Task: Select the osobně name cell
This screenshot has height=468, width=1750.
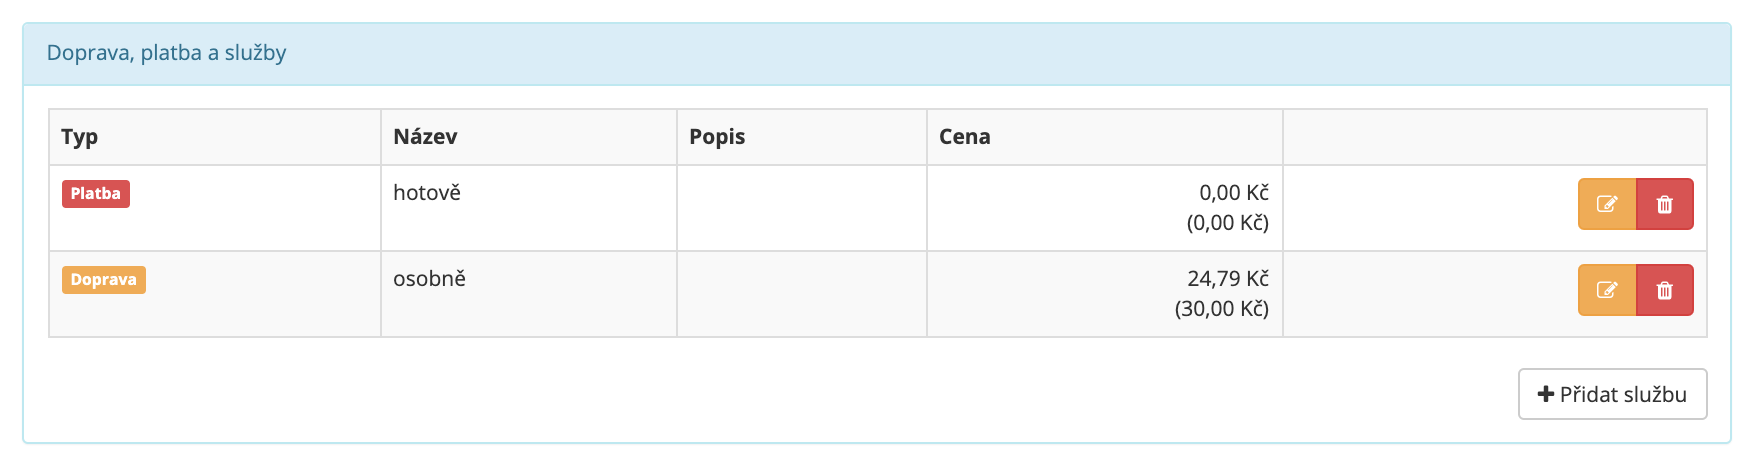Action: point(529,294)
